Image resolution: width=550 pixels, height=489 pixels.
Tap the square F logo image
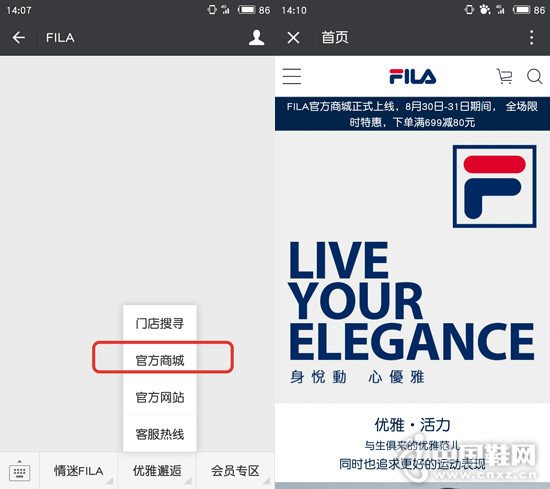pyautogui.click(x=495, y=186)
